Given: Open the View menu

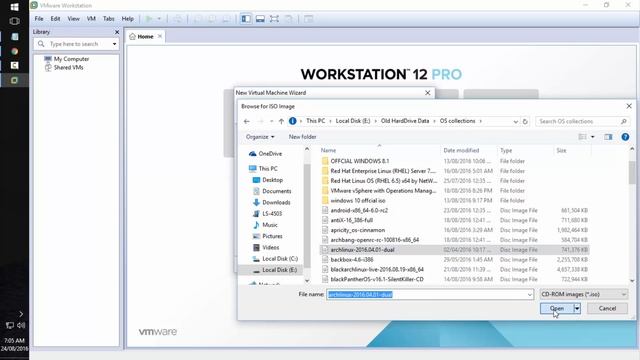Looking at the screenshot, I should click(x=73, y=19).
